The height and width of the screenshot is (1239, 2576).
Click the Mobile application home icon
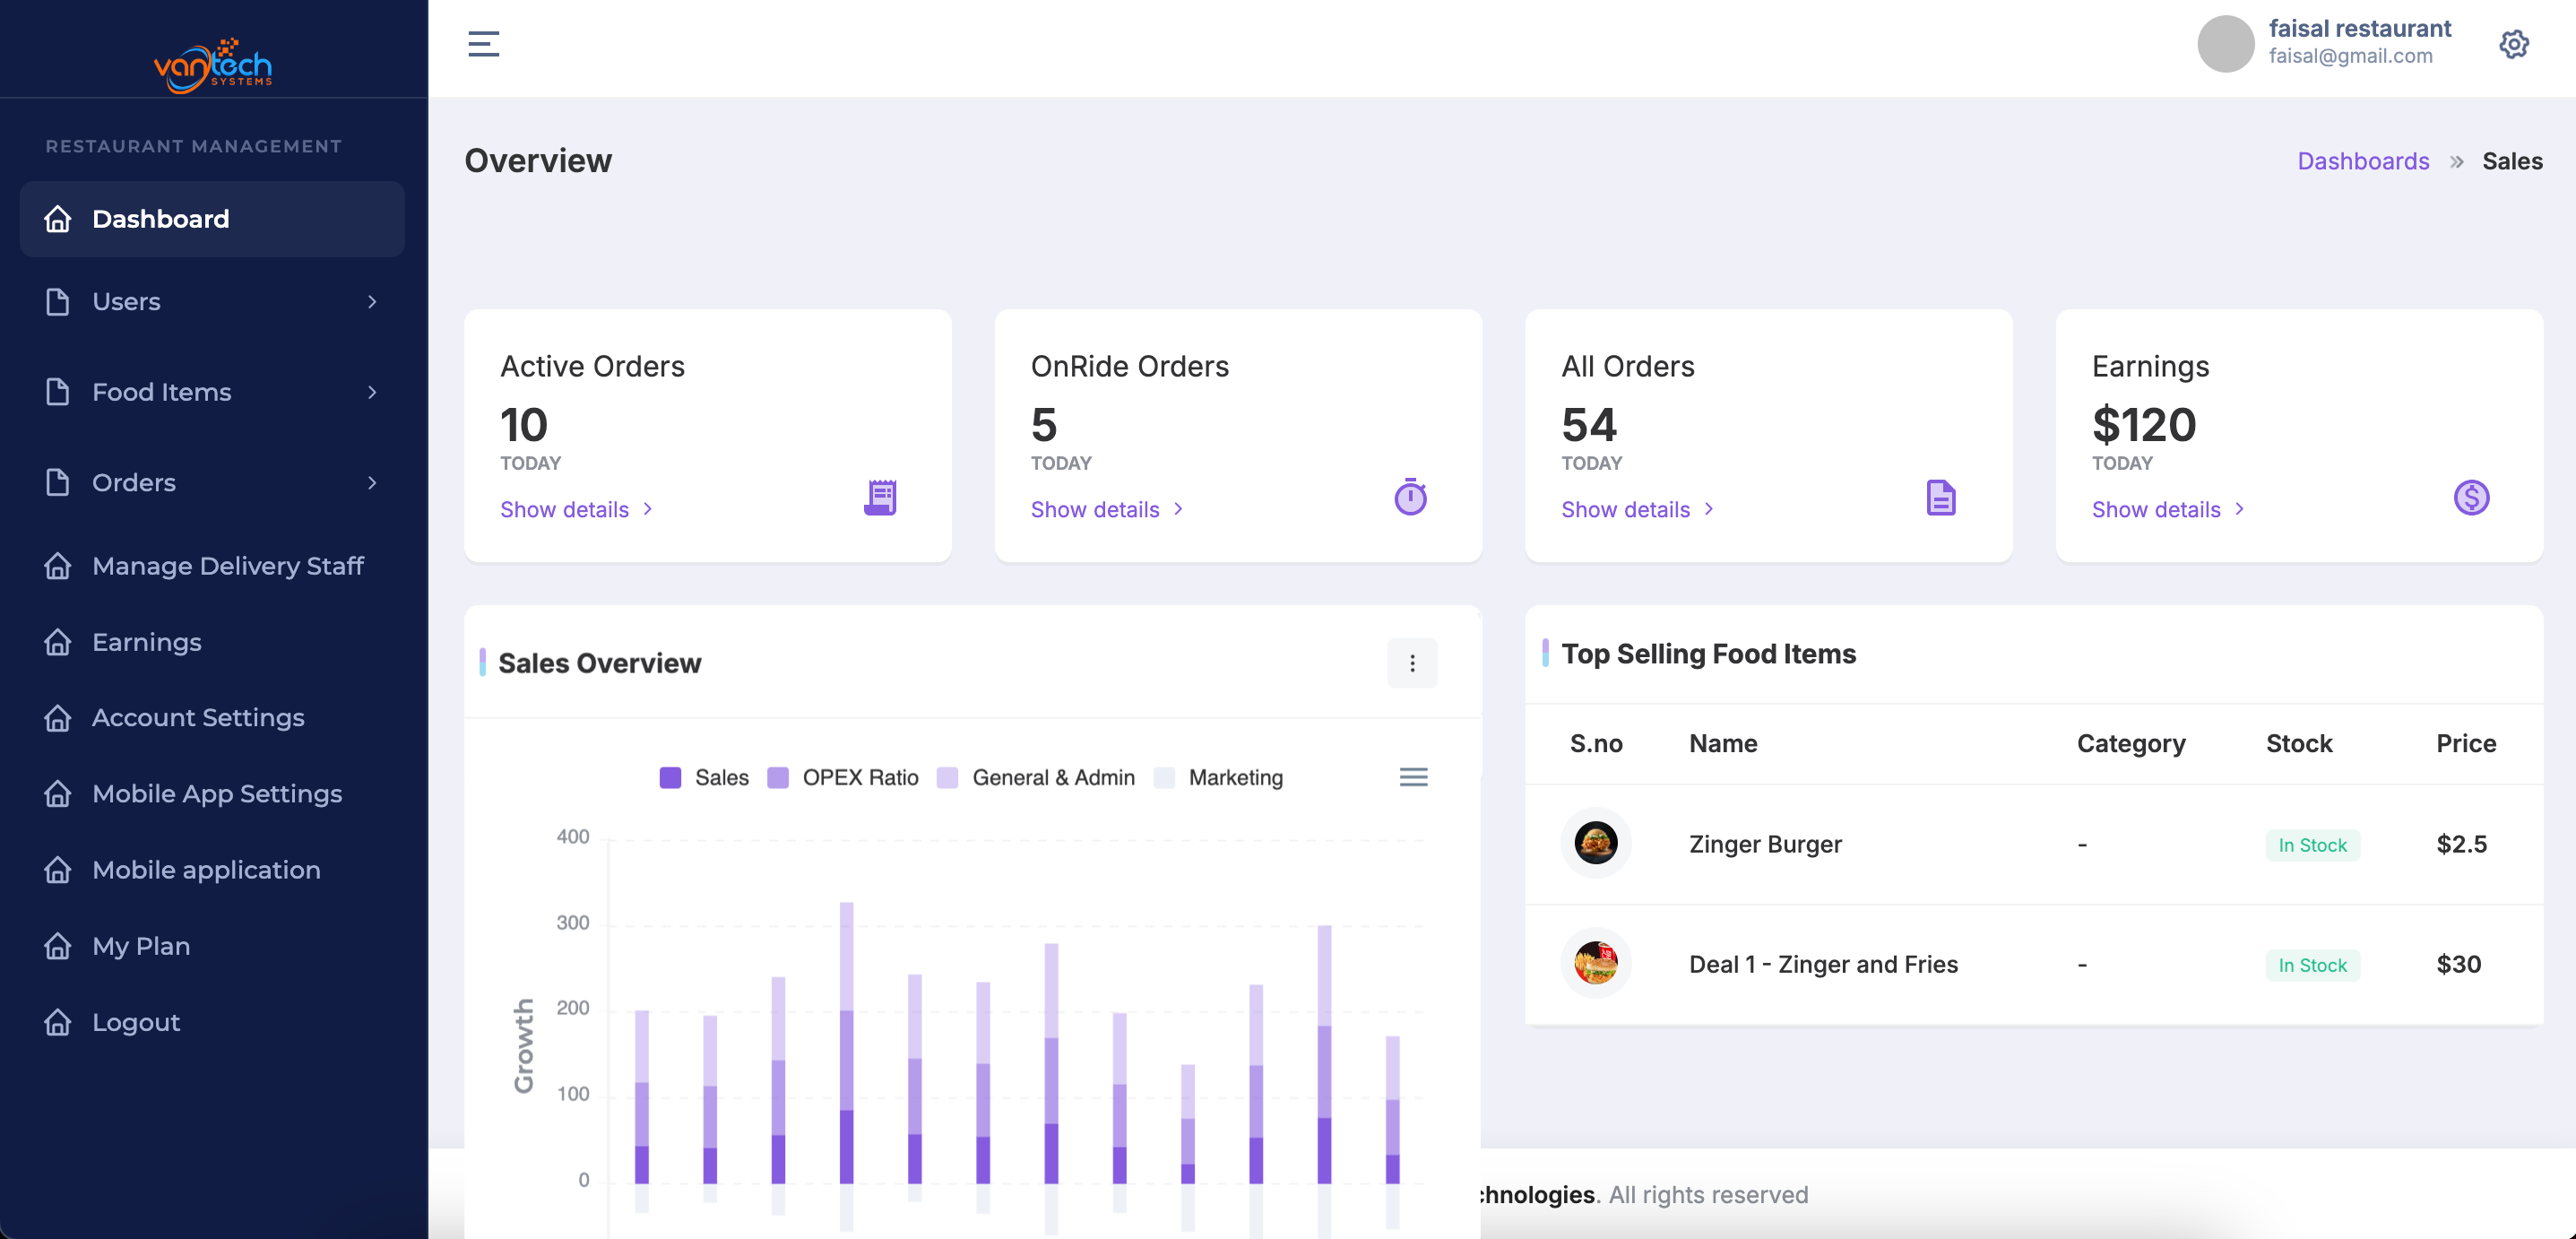pyautogui.click(x=58, y=870)
